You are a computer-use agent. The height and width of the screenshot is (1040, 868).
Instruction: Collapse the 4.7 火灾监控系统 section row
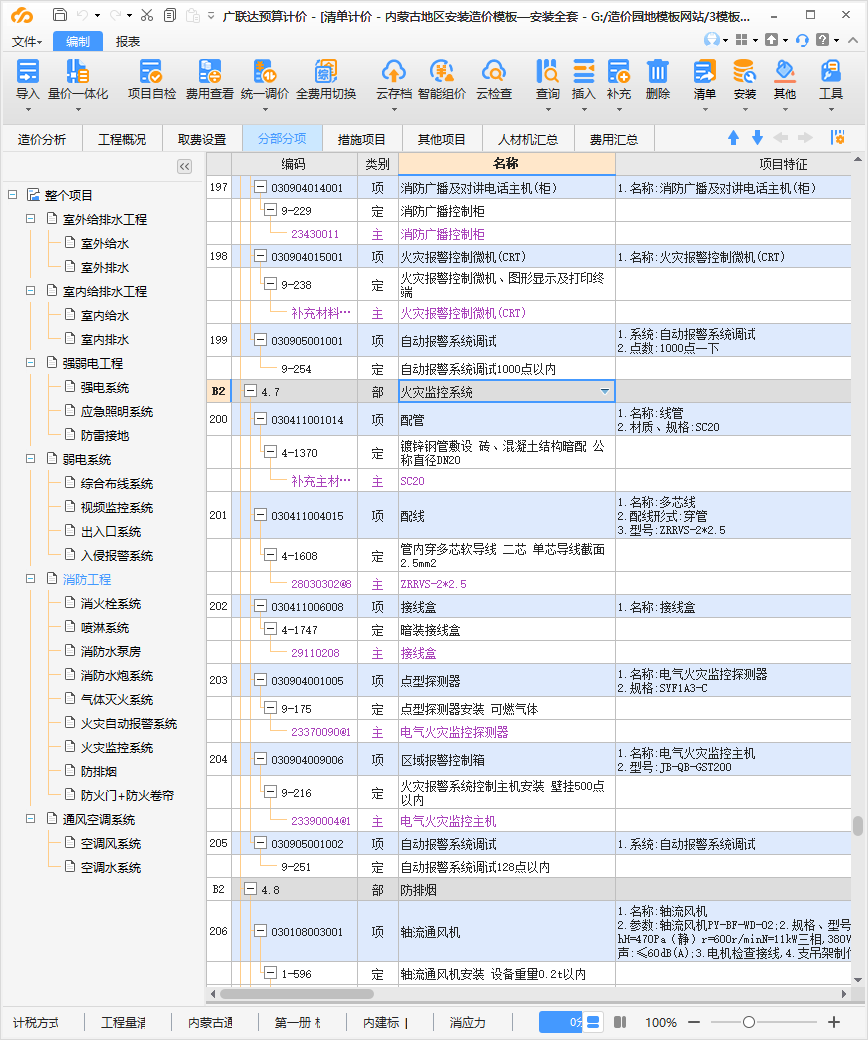pos(250,392)
